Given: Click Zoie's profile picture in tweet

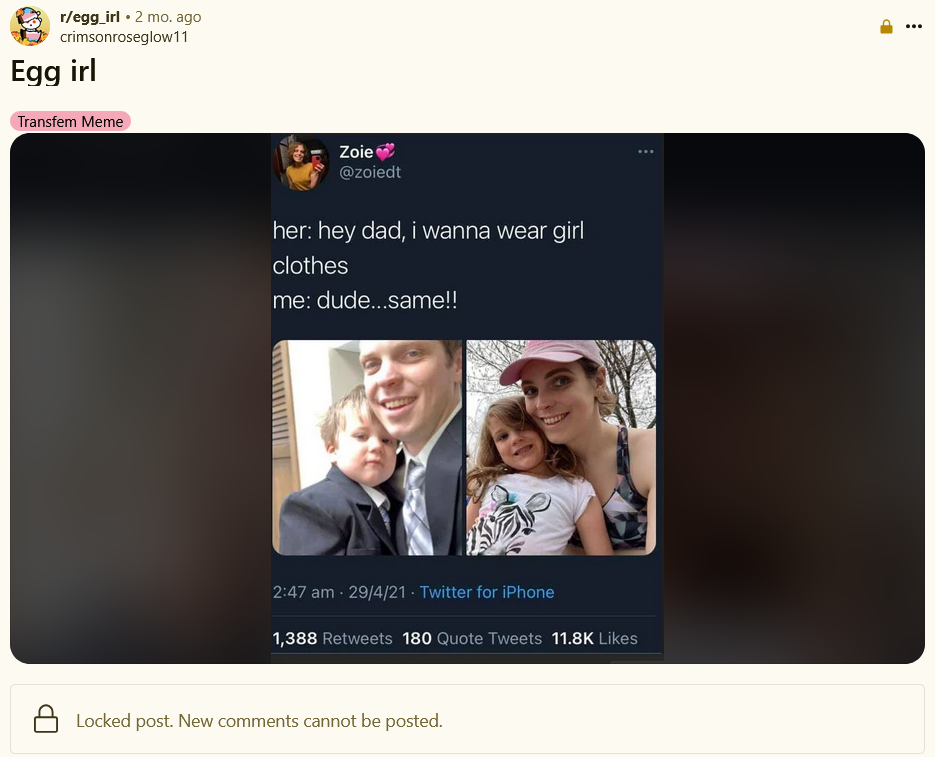Looking at the screenshot, I should coord(301,162).
